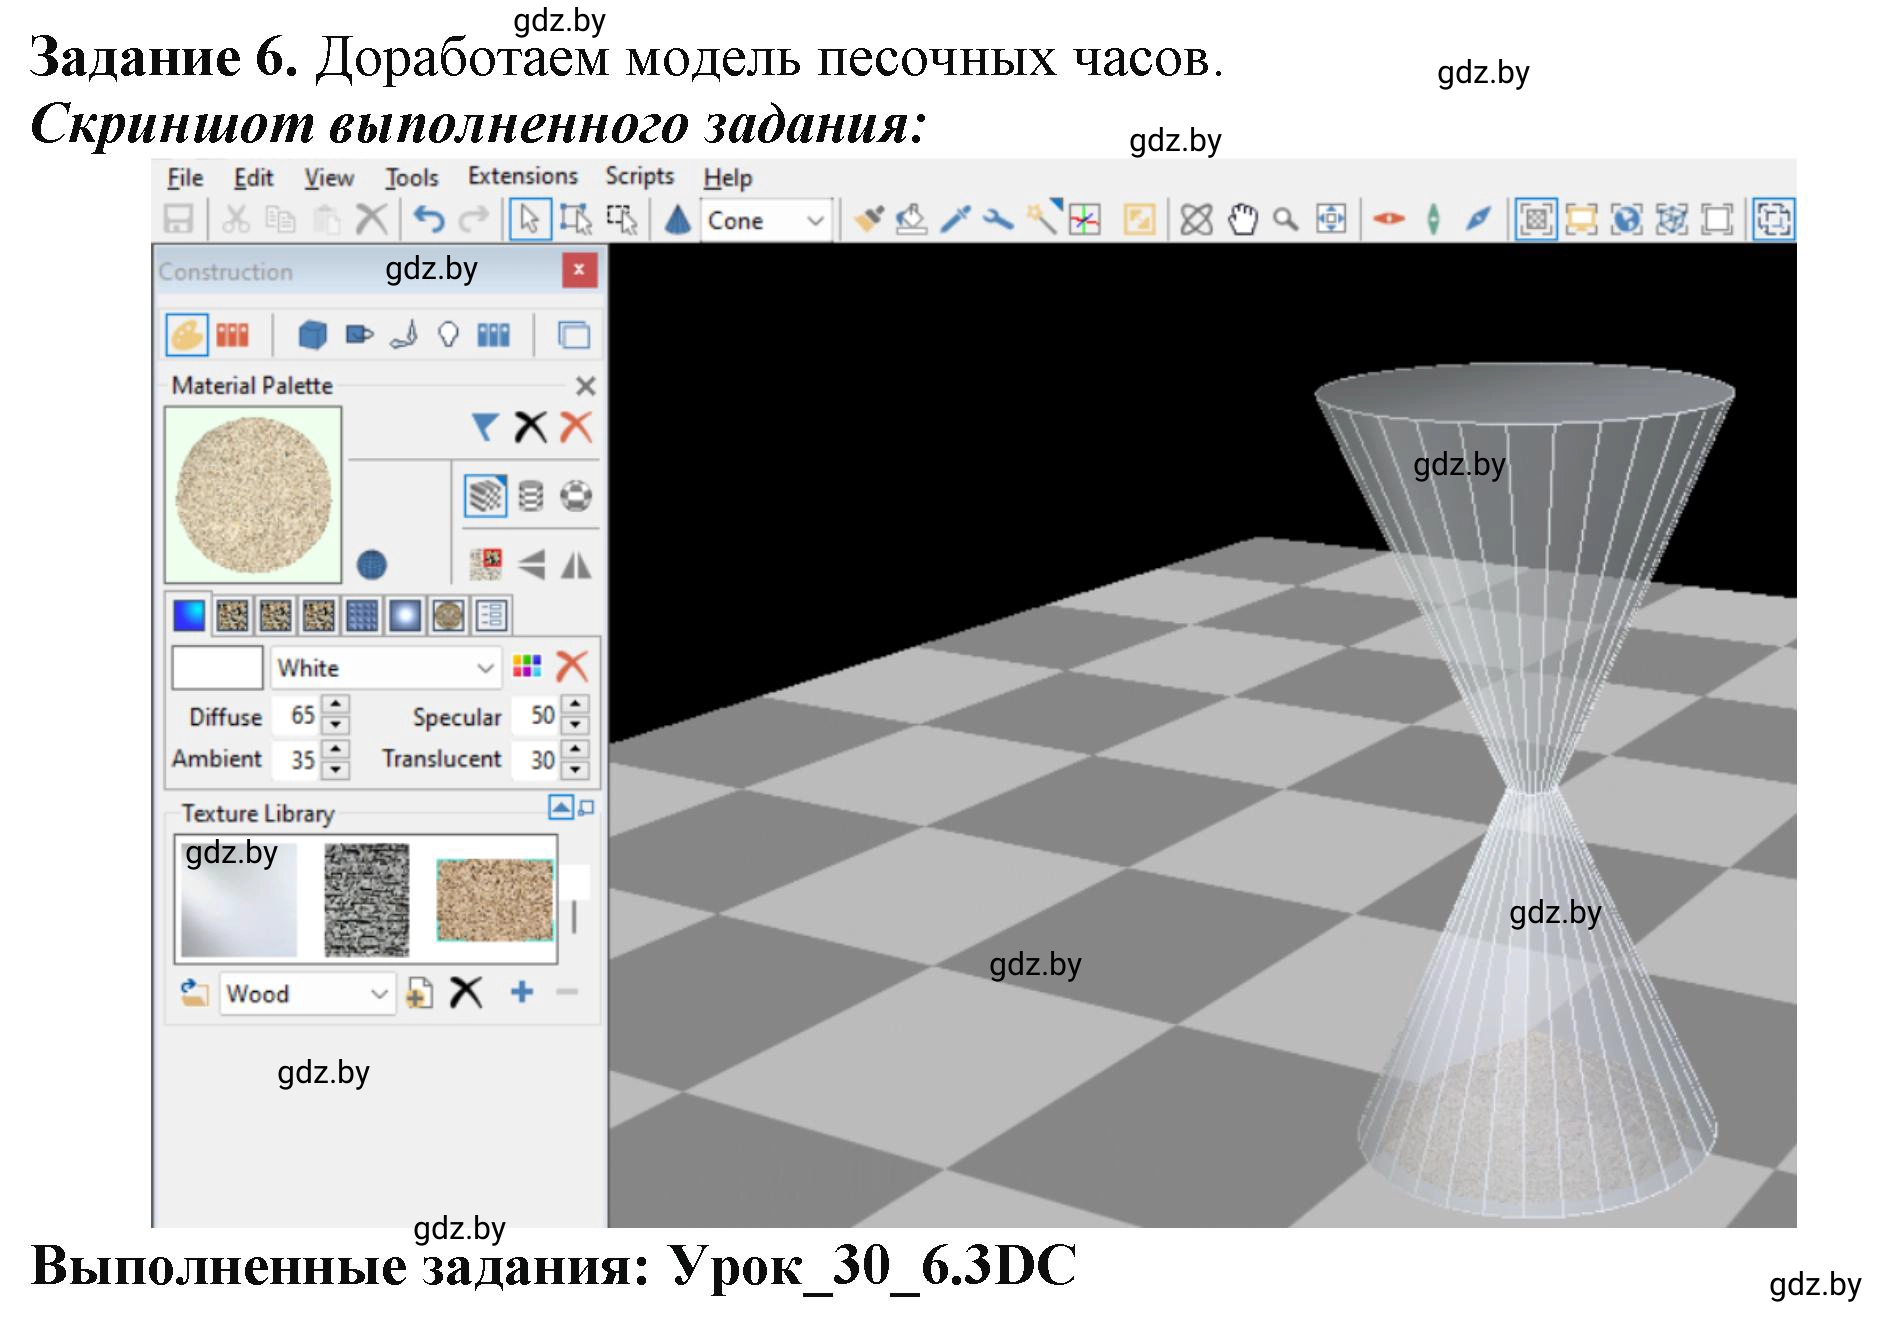Increase the Specular value
Image resolution: width=1897 pixels, height=1339 pixels.
[x=575, y=705]
